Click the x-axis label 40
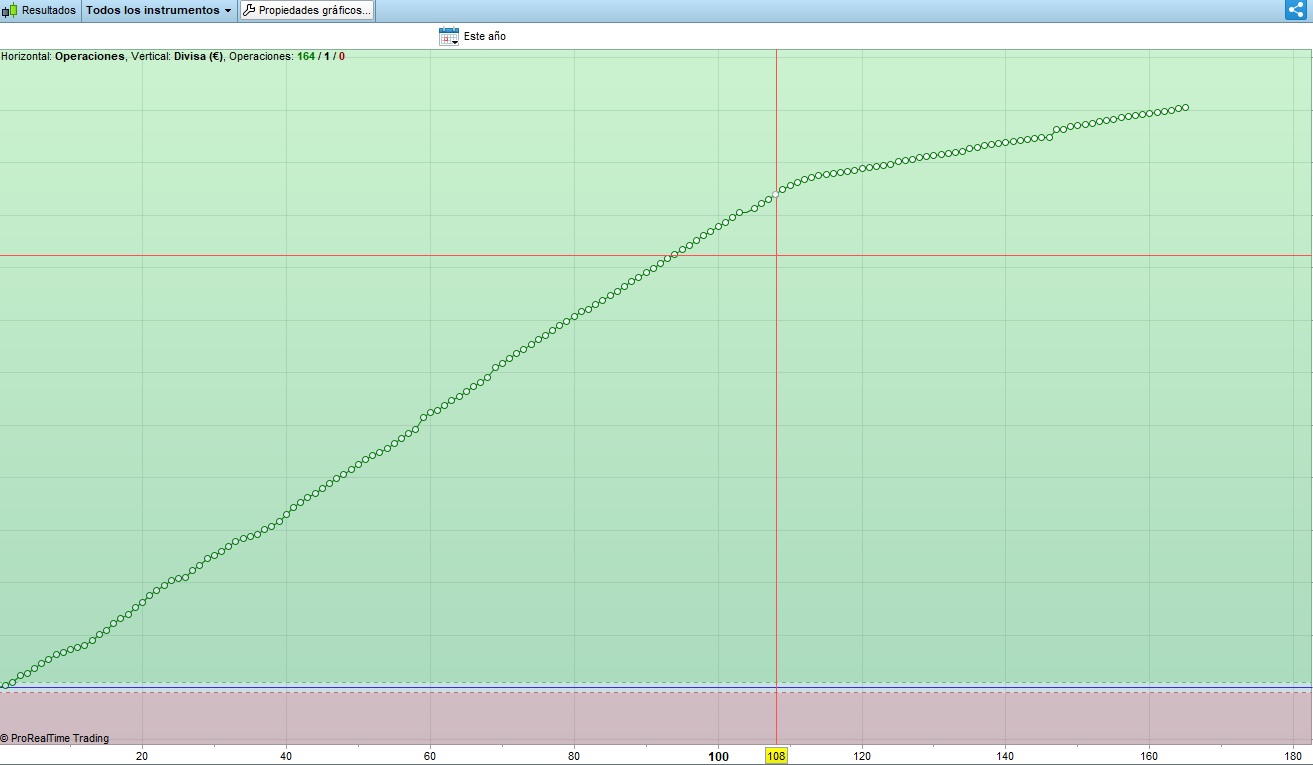This screenshot has width=1313, height=765. (x=286, y=756)
